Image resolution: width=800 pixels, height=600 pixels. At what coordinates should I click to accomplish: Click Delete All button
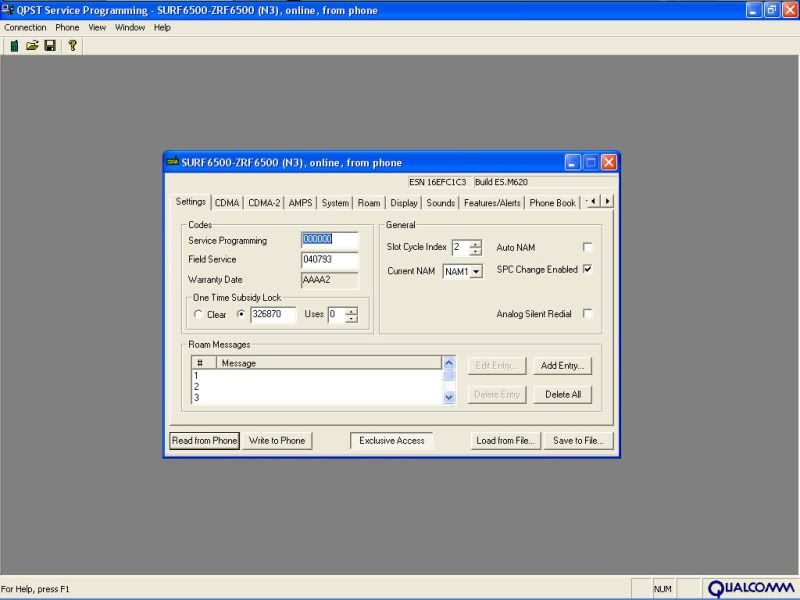pyautogui.click(x=562, y=394)
